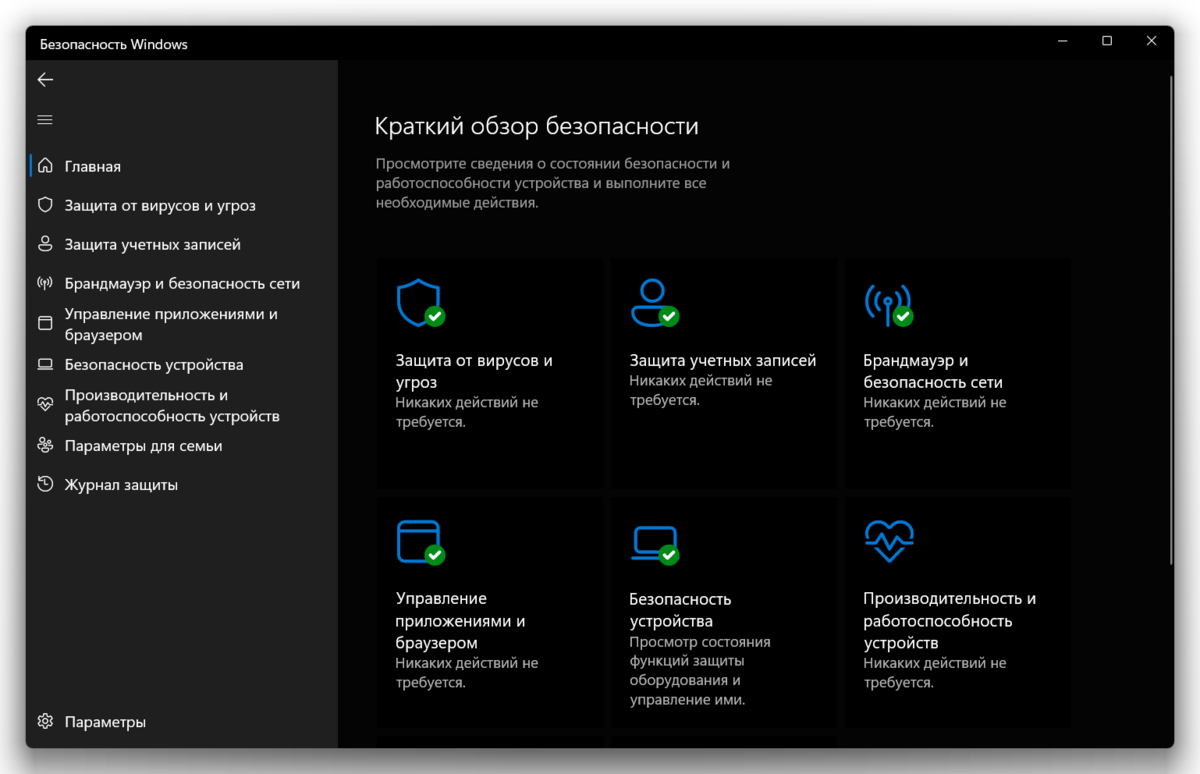Click the large window icon on the app control card
Image resolution: width=1200 pixels, height=774 pixels.
[420, 542]
